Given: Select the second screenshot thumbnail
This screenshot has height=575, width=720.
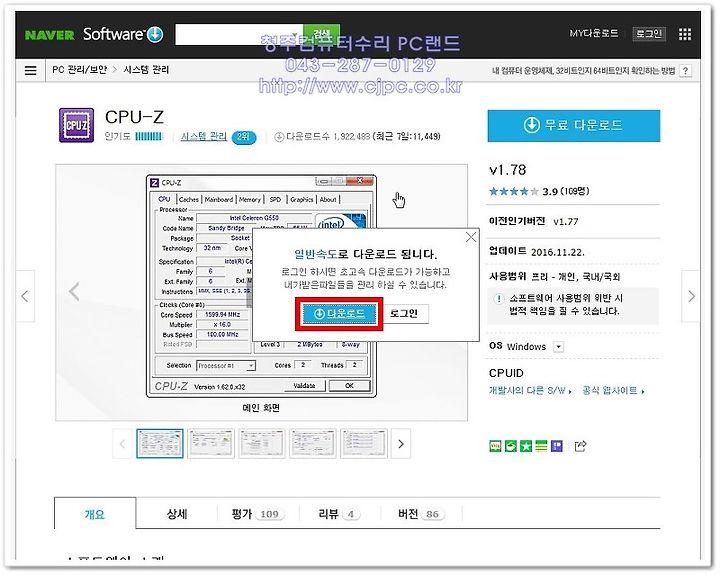Looking at the screenshot, I should (x=211, y=444).
